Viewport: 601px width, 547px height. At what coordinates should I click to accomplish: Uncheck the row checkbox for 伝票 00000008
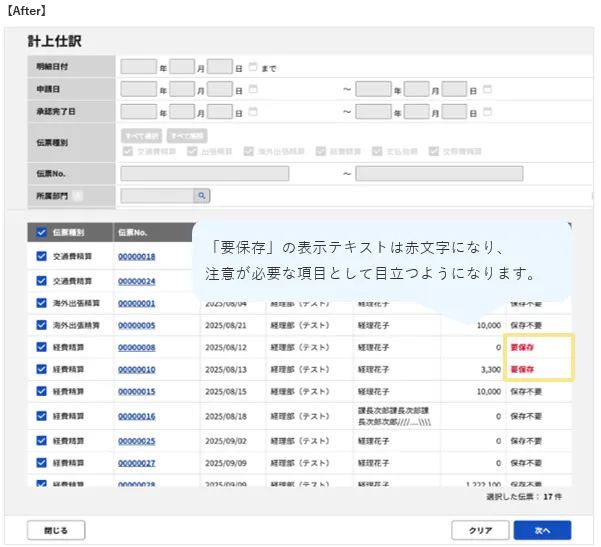pyautogui.click(x=41, y=348)
